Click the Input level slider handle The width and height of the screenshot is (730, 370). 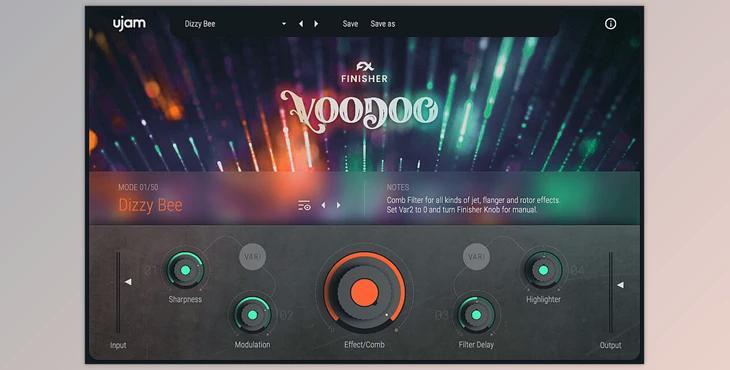coord(128,282)
